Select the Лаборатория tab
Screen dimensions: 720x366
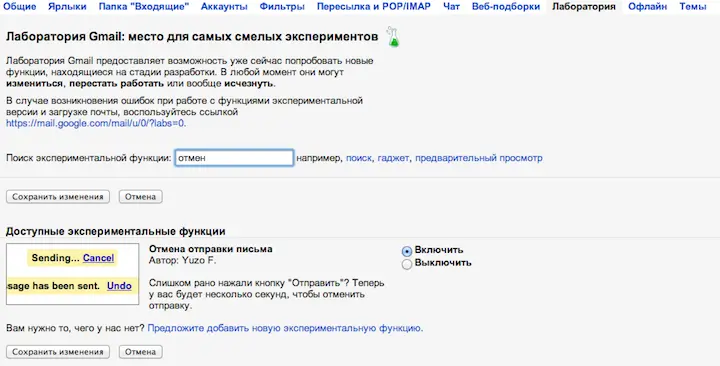coord(584,6)
